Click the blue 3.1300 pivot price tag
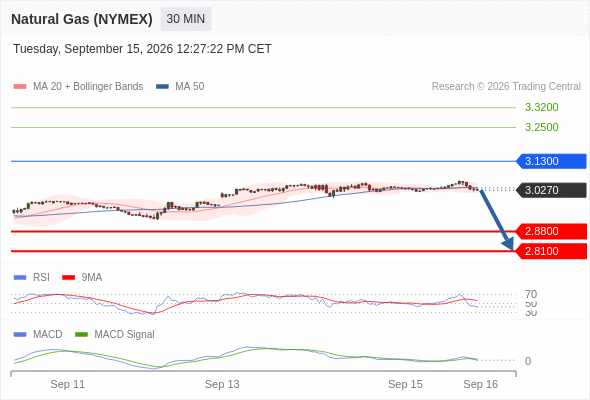 click(x=551, y=161)
